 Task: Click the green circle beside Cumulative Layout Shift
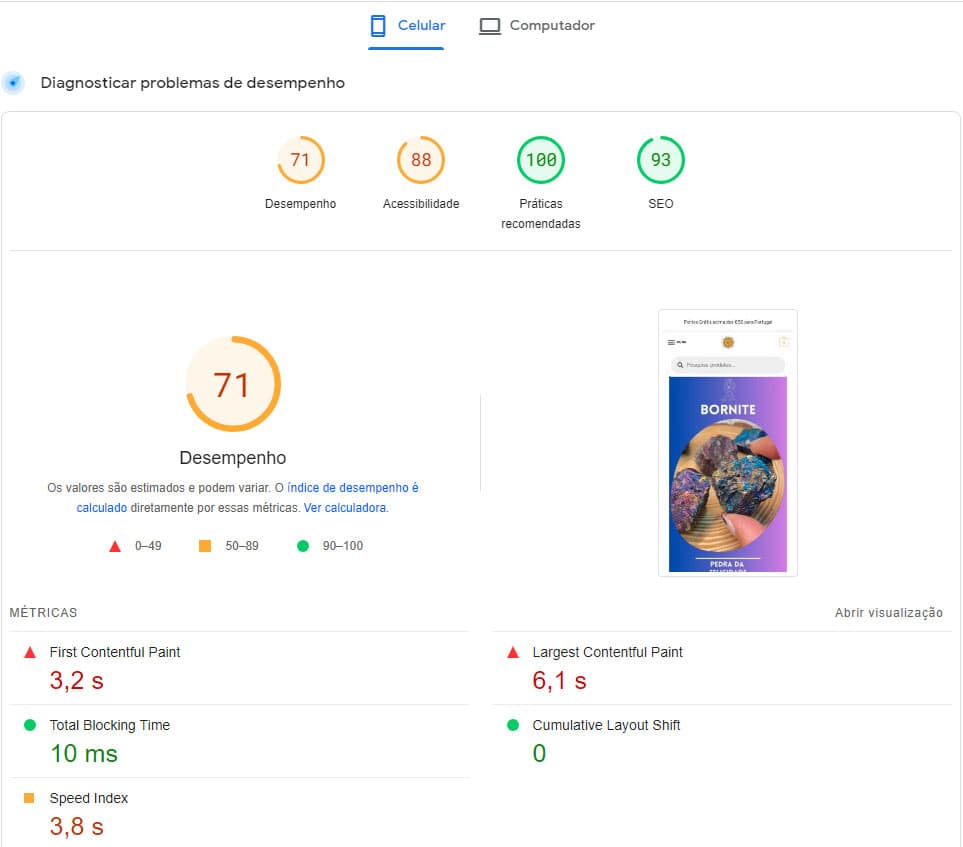pos(512,724)
